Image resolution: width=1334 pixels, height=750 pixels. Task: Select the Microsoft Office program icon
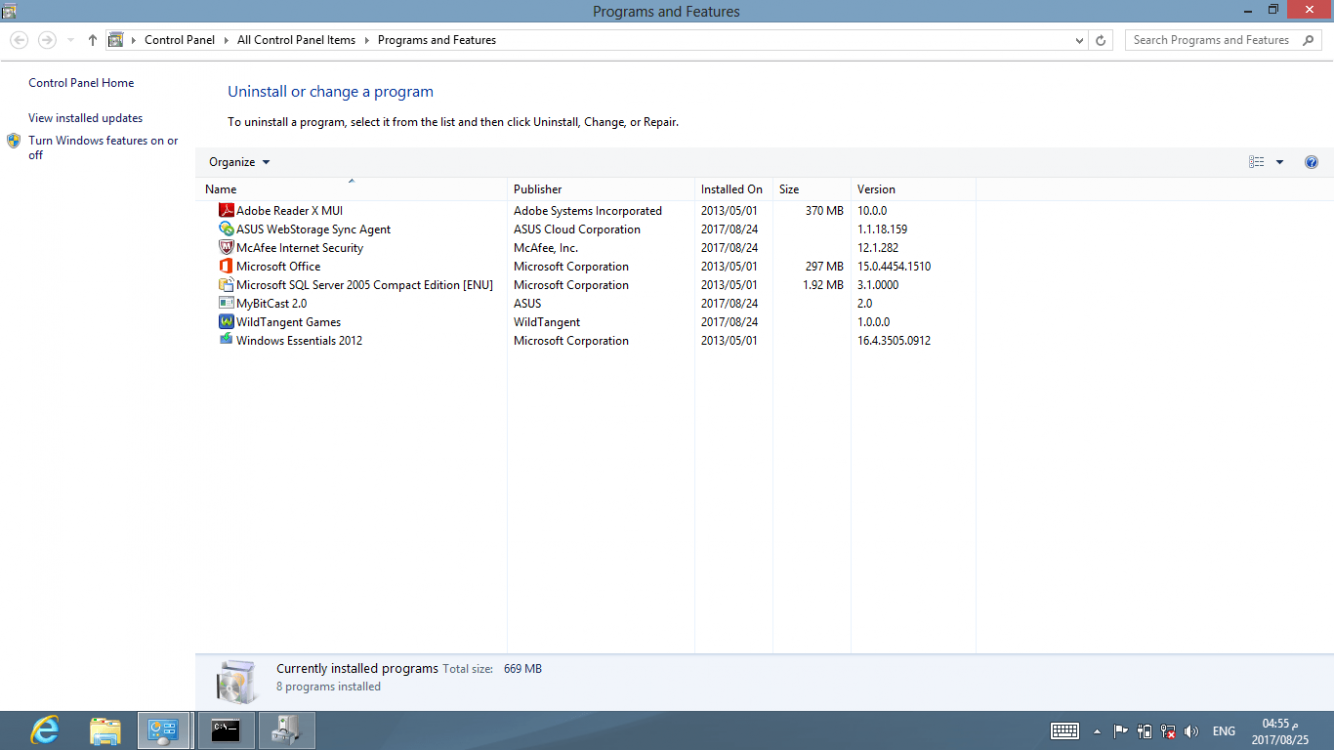pos(226,266)
